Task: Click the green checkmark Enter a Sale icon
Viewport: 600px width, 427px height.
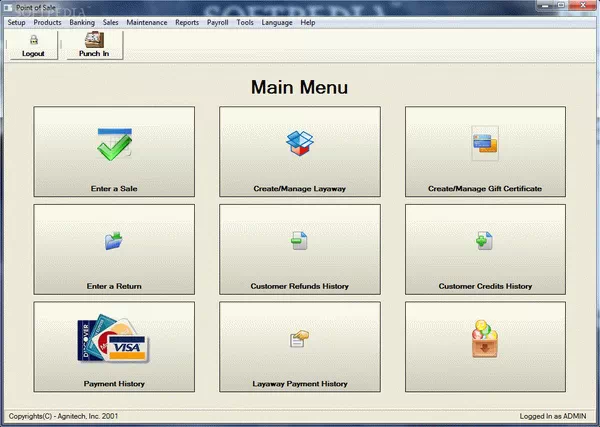Action: tap(114, 145)
